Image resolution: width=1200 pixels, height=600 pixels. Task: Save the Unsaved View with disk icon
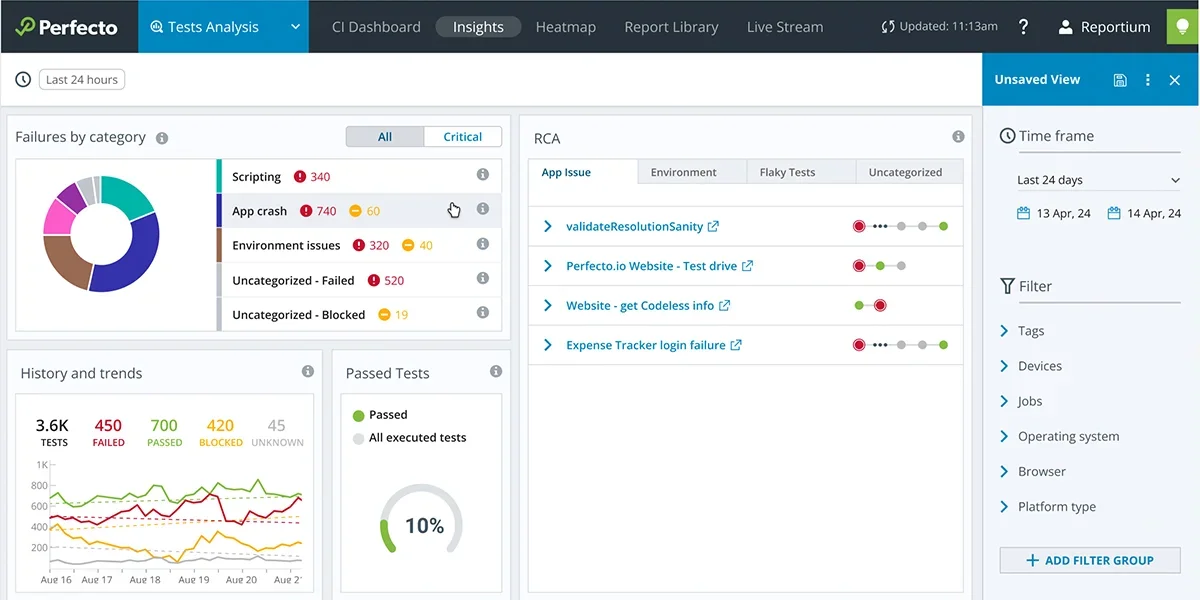[1120, 80]
